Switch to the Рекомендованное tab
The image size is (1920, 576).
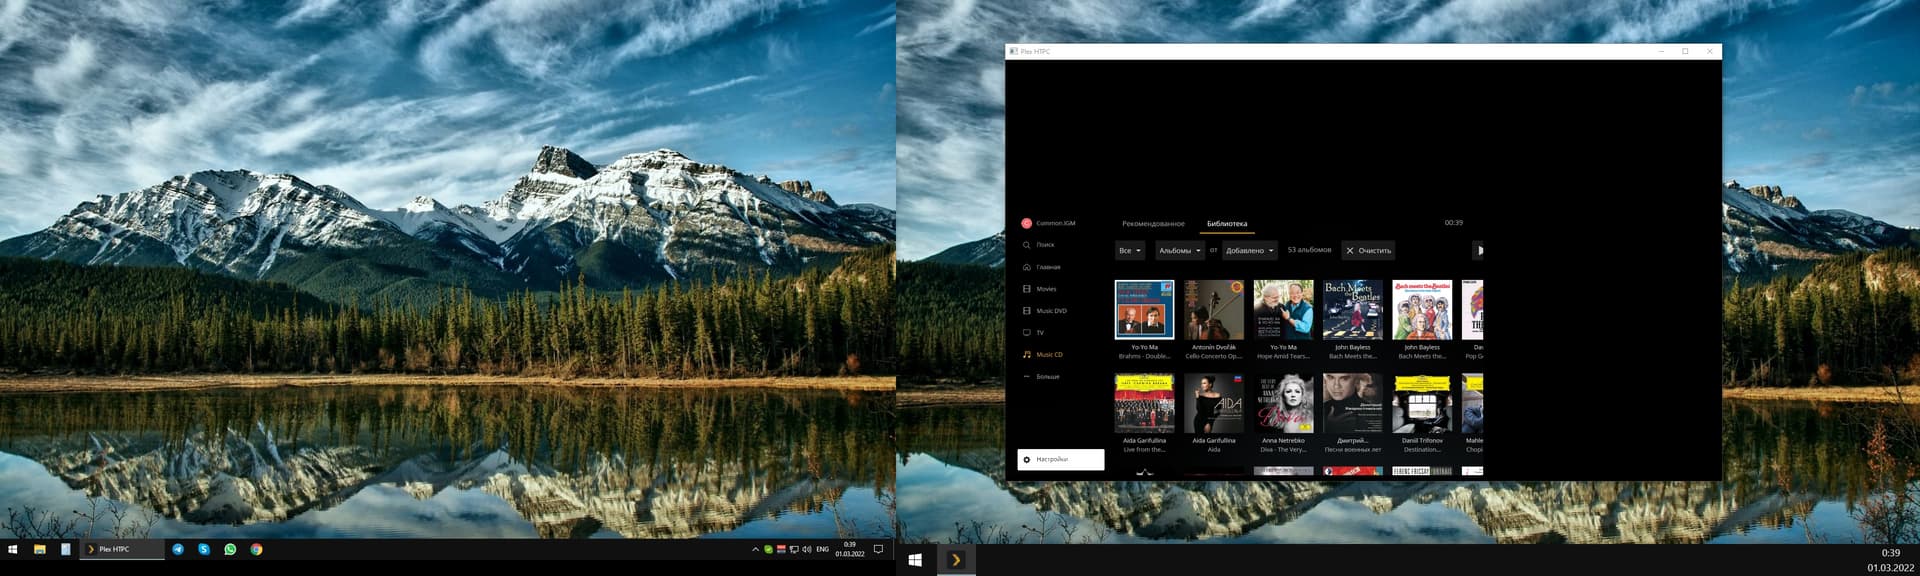(1153, 224)
